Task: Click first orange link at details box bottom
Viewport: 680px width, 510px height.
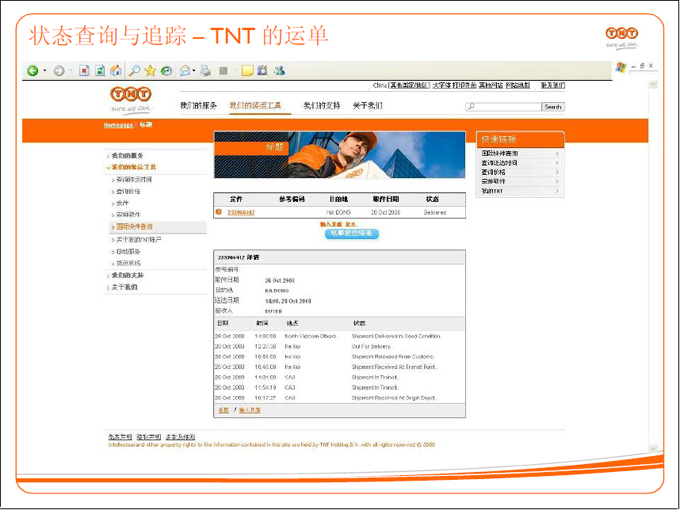Action: [x=223, y=410]
